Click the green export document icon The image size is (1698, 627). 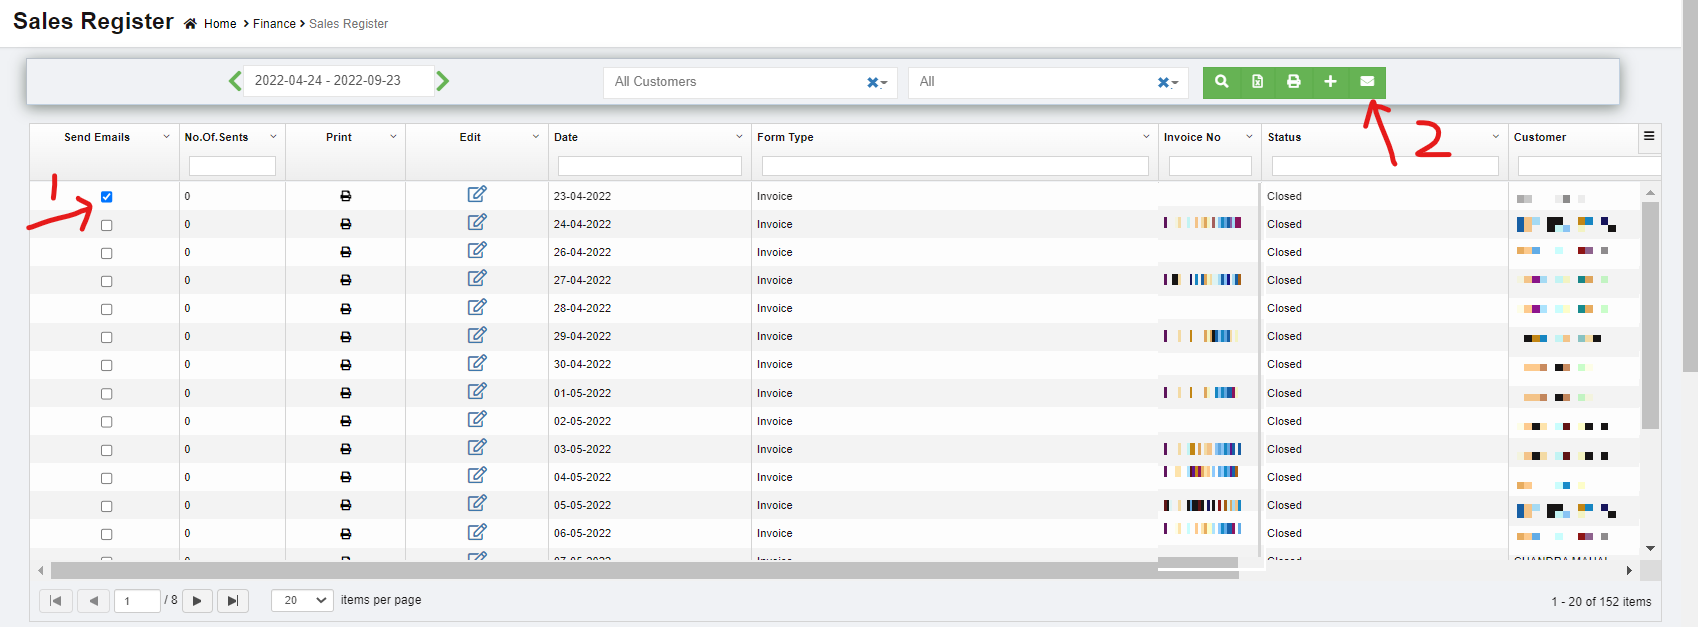1258,82
